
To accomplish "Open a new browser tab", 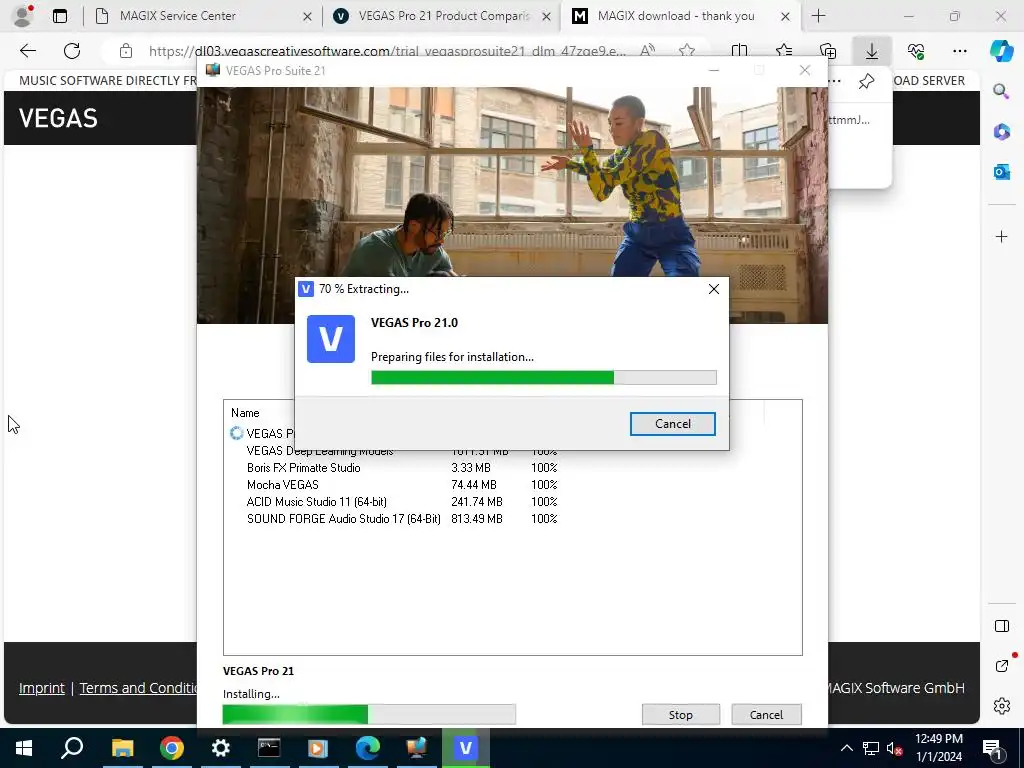I will coord(818,16).
